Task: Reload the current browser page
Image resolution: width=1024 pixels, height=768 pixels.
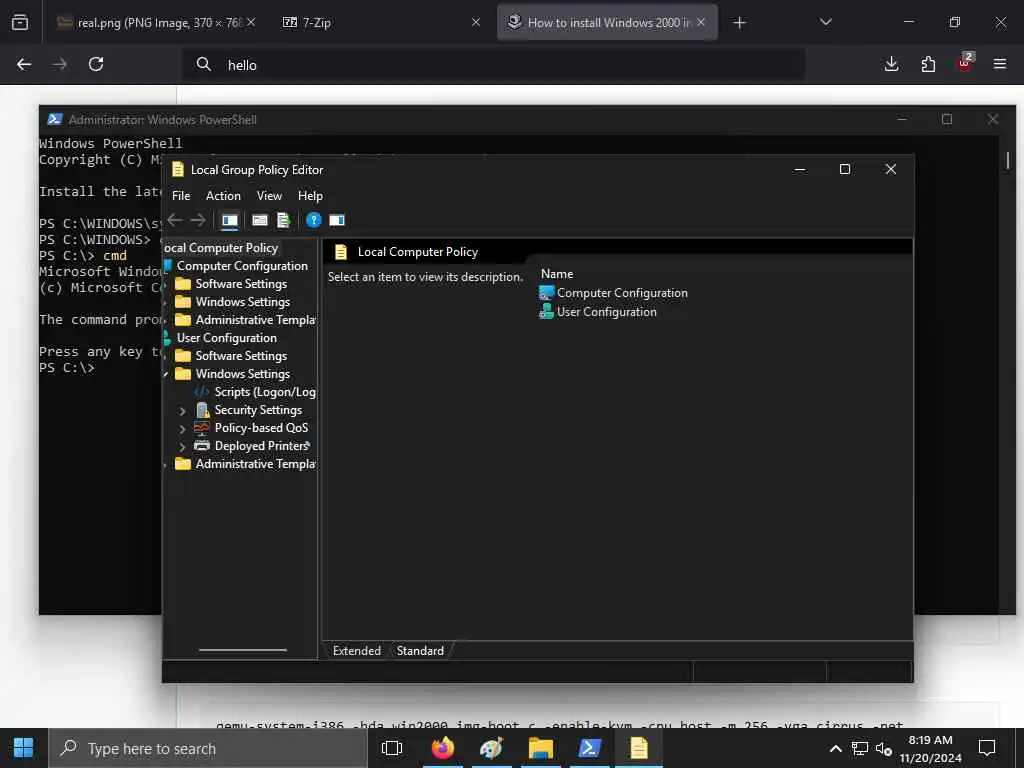Action: pyautogui.click(x=96, y=64)
